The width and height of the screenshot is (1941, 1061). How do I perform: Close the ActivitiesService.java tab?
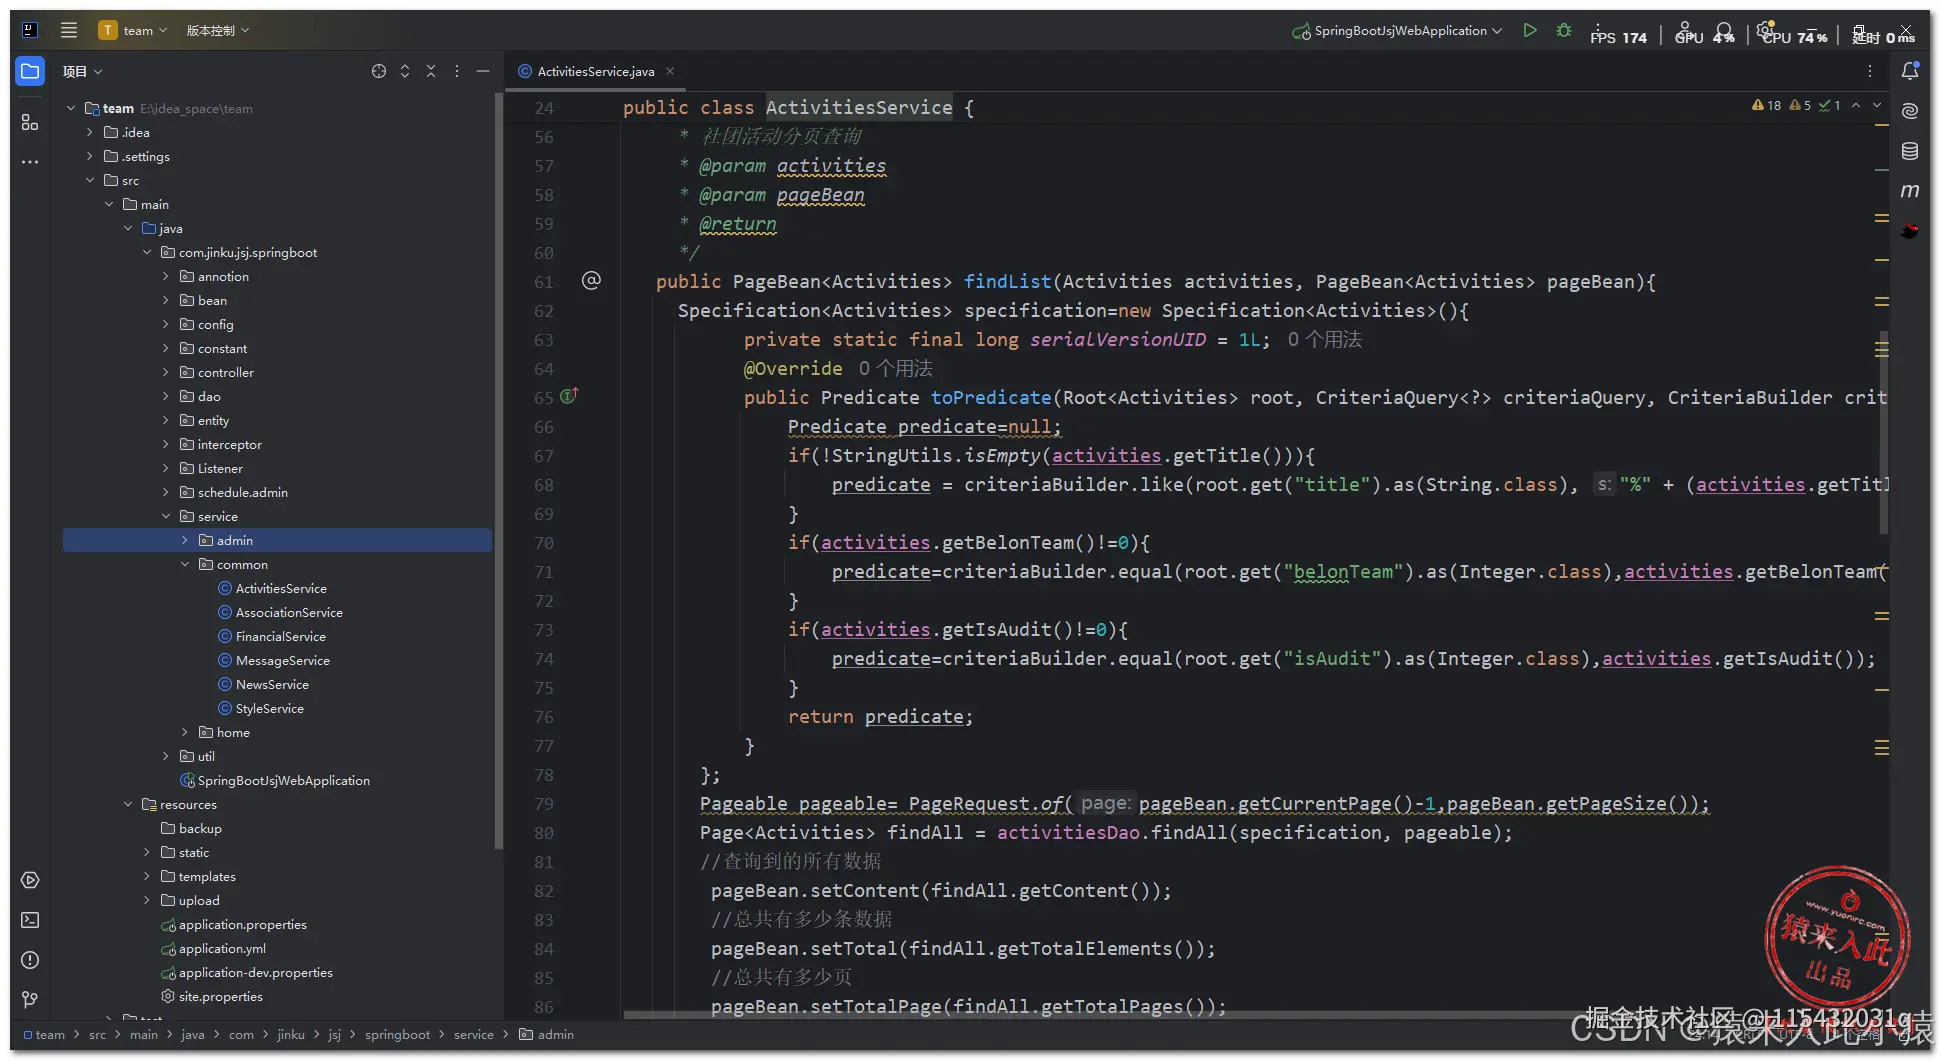click(670, 71)
